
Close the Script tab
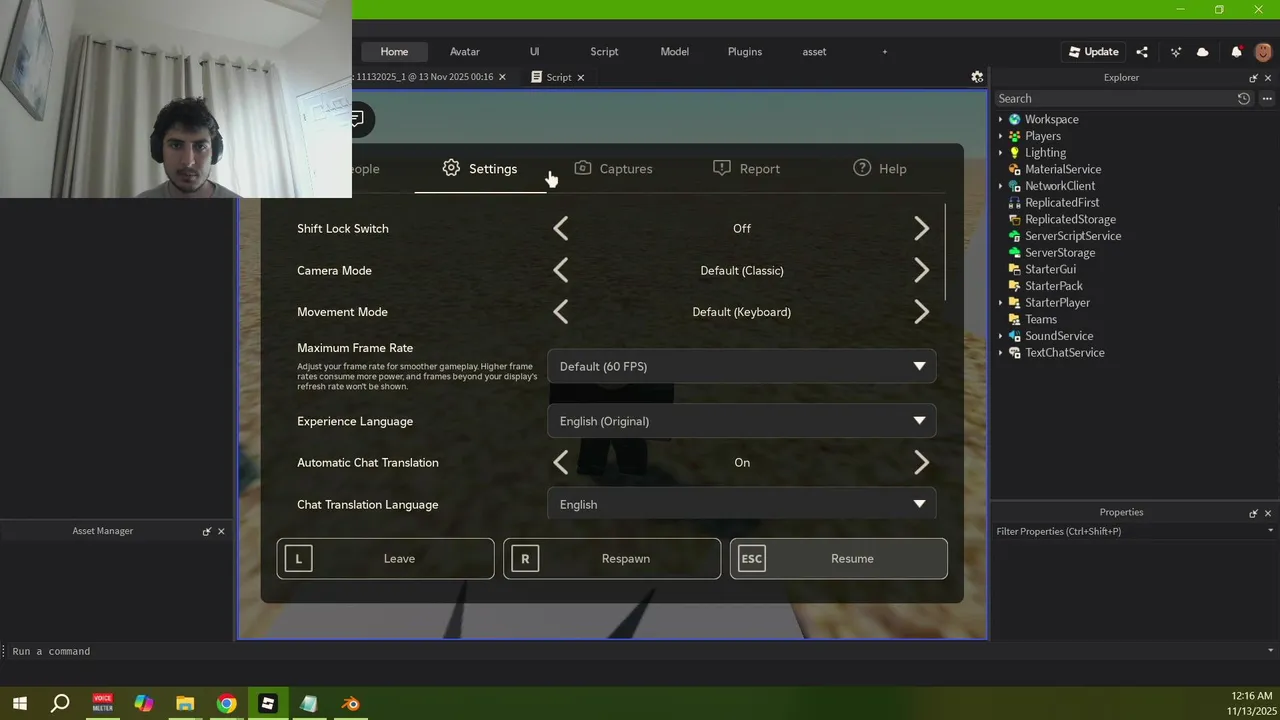[x=581, y=77]
